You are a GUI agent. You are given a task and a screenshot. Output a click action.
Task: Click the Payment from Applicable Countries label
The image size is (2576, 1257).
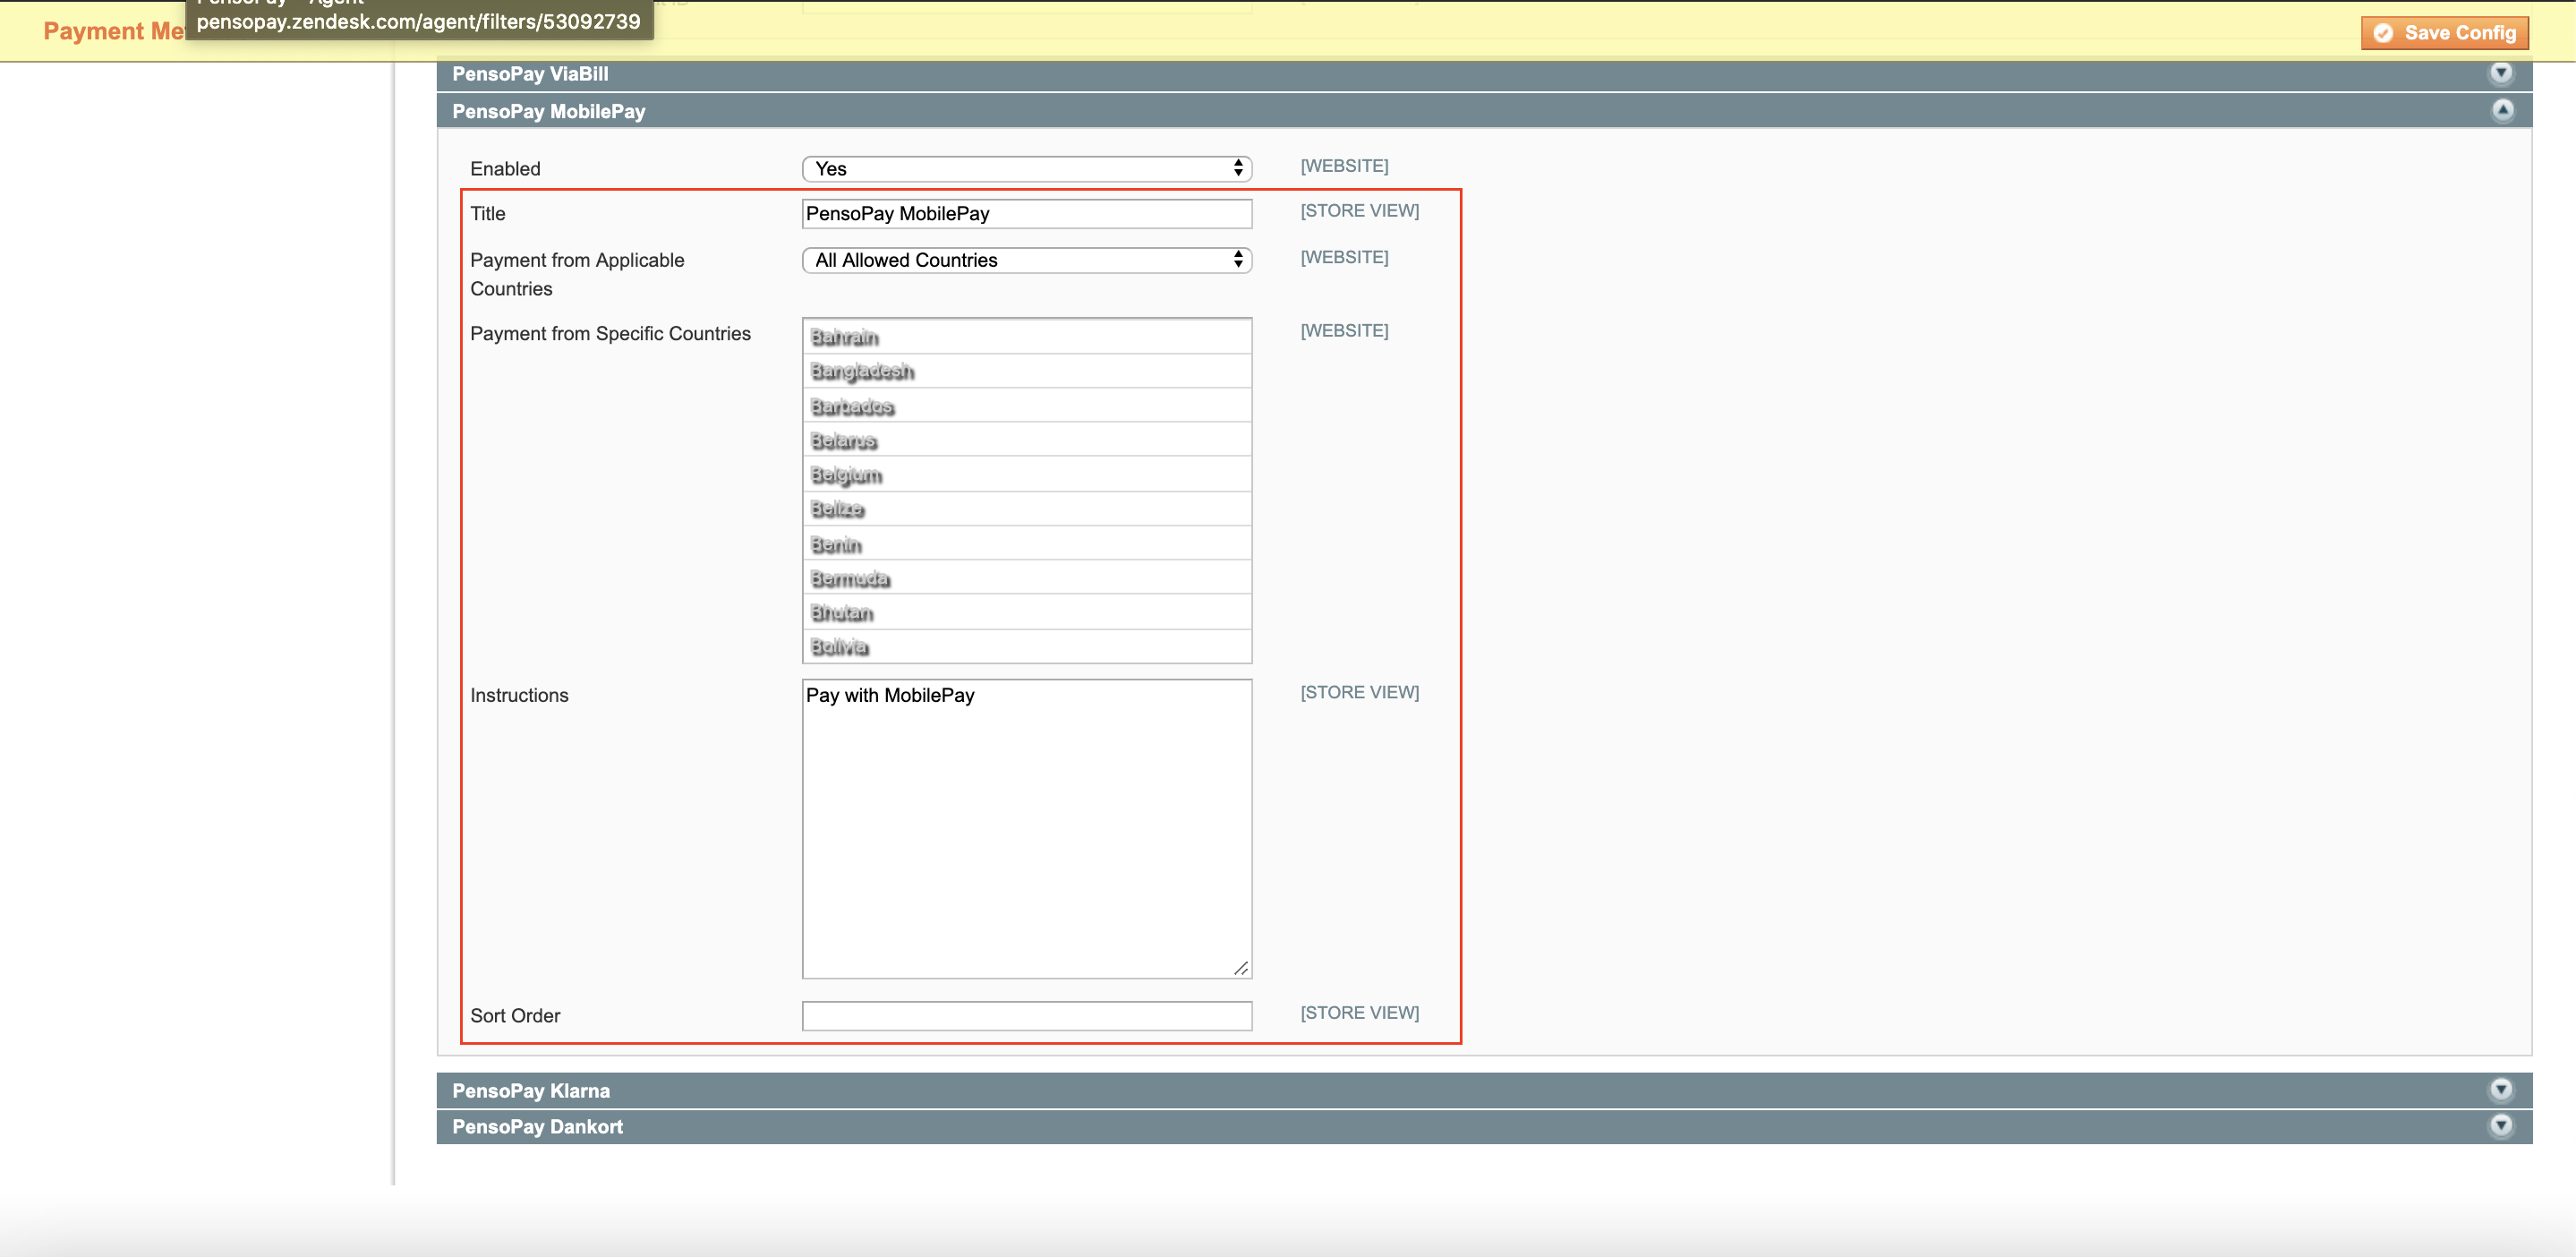pos(577,274)
